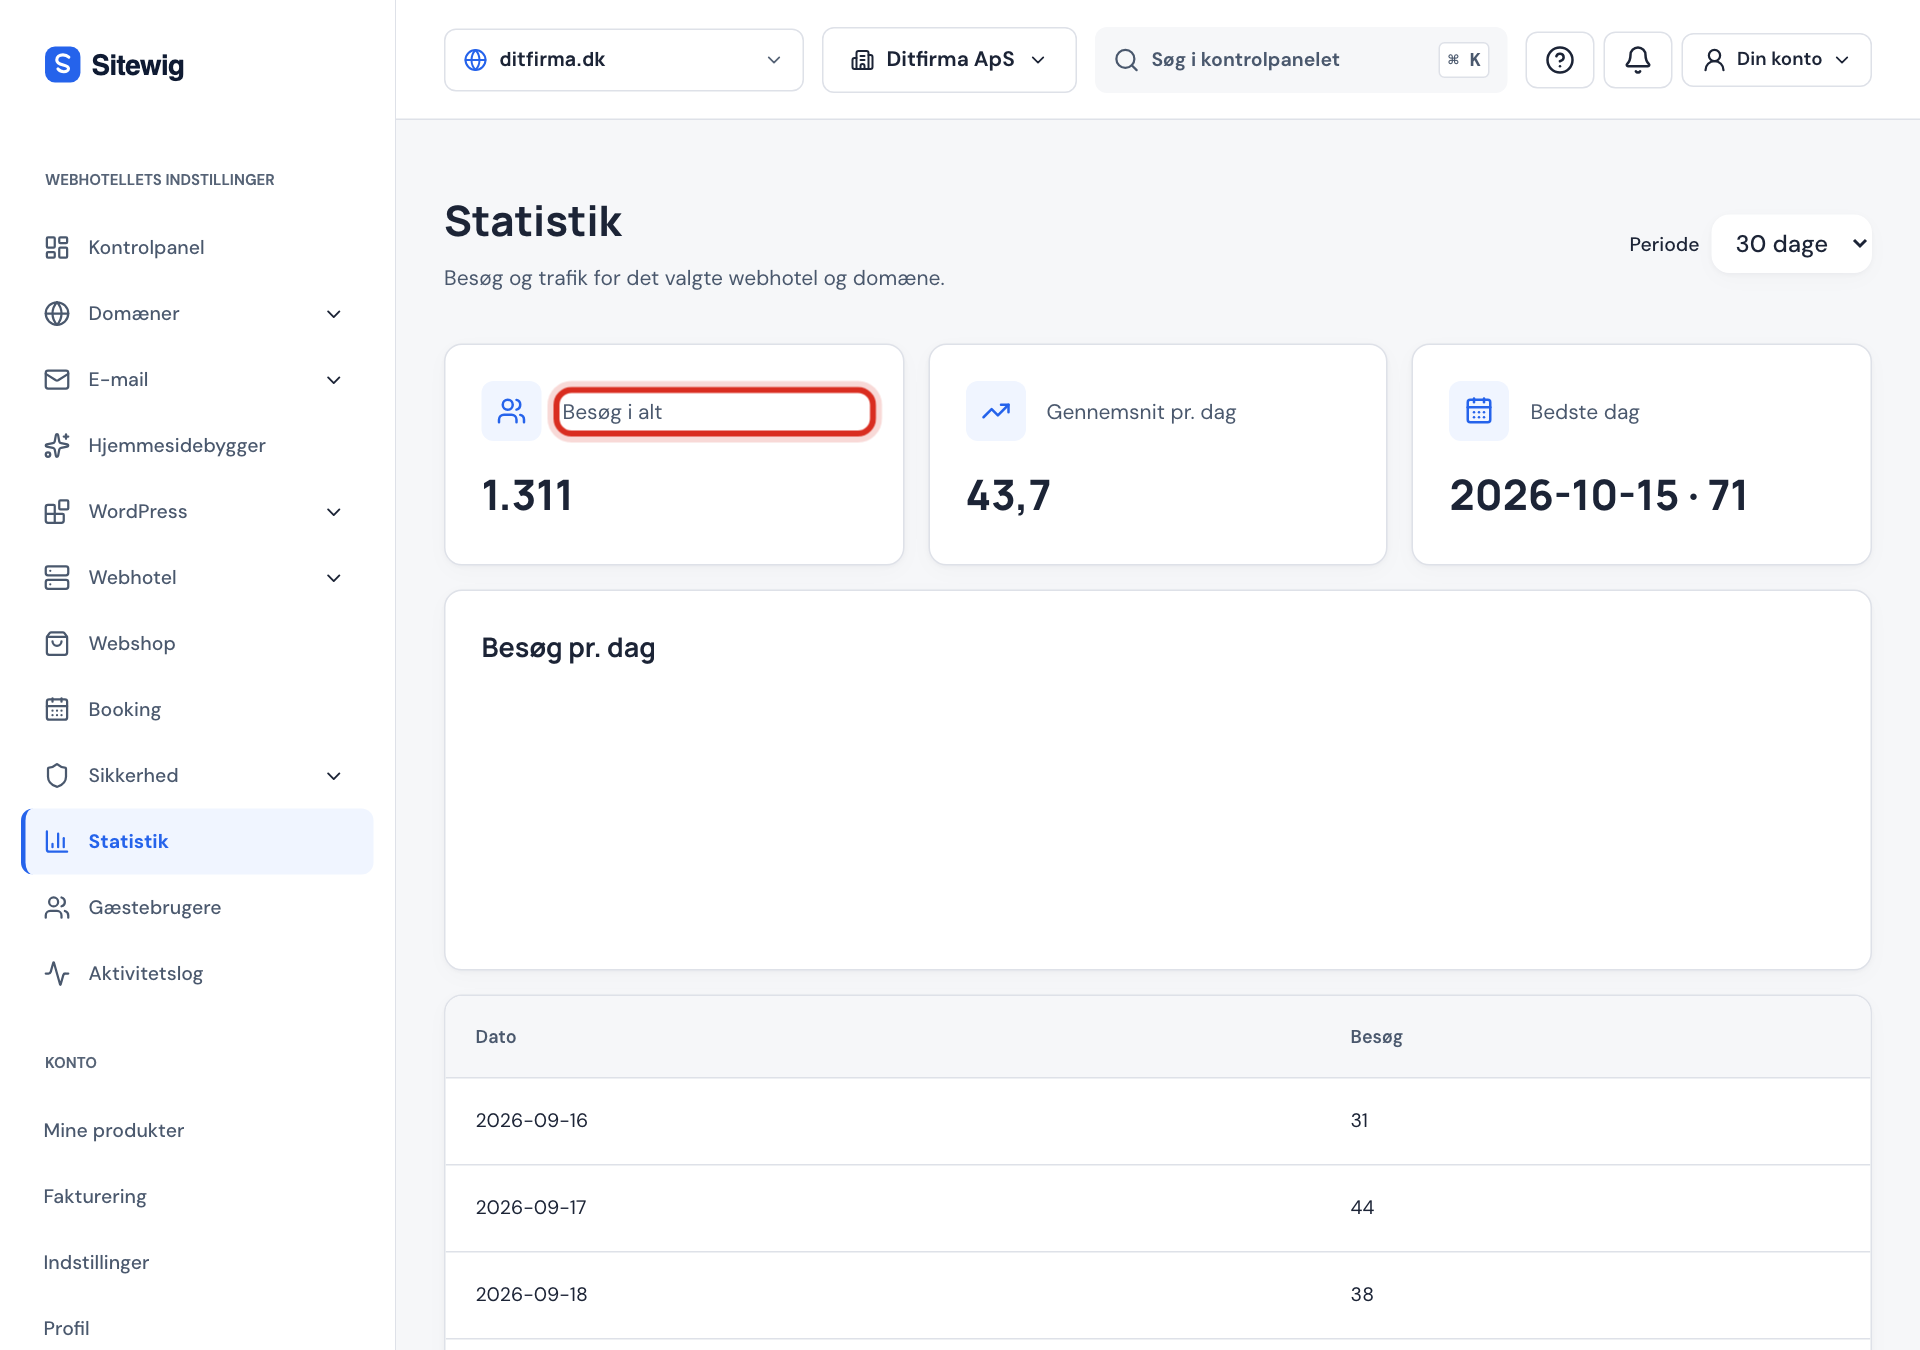
Task: Click the Aktivitetslog pulse icon
Action: [x=57, y=973]
